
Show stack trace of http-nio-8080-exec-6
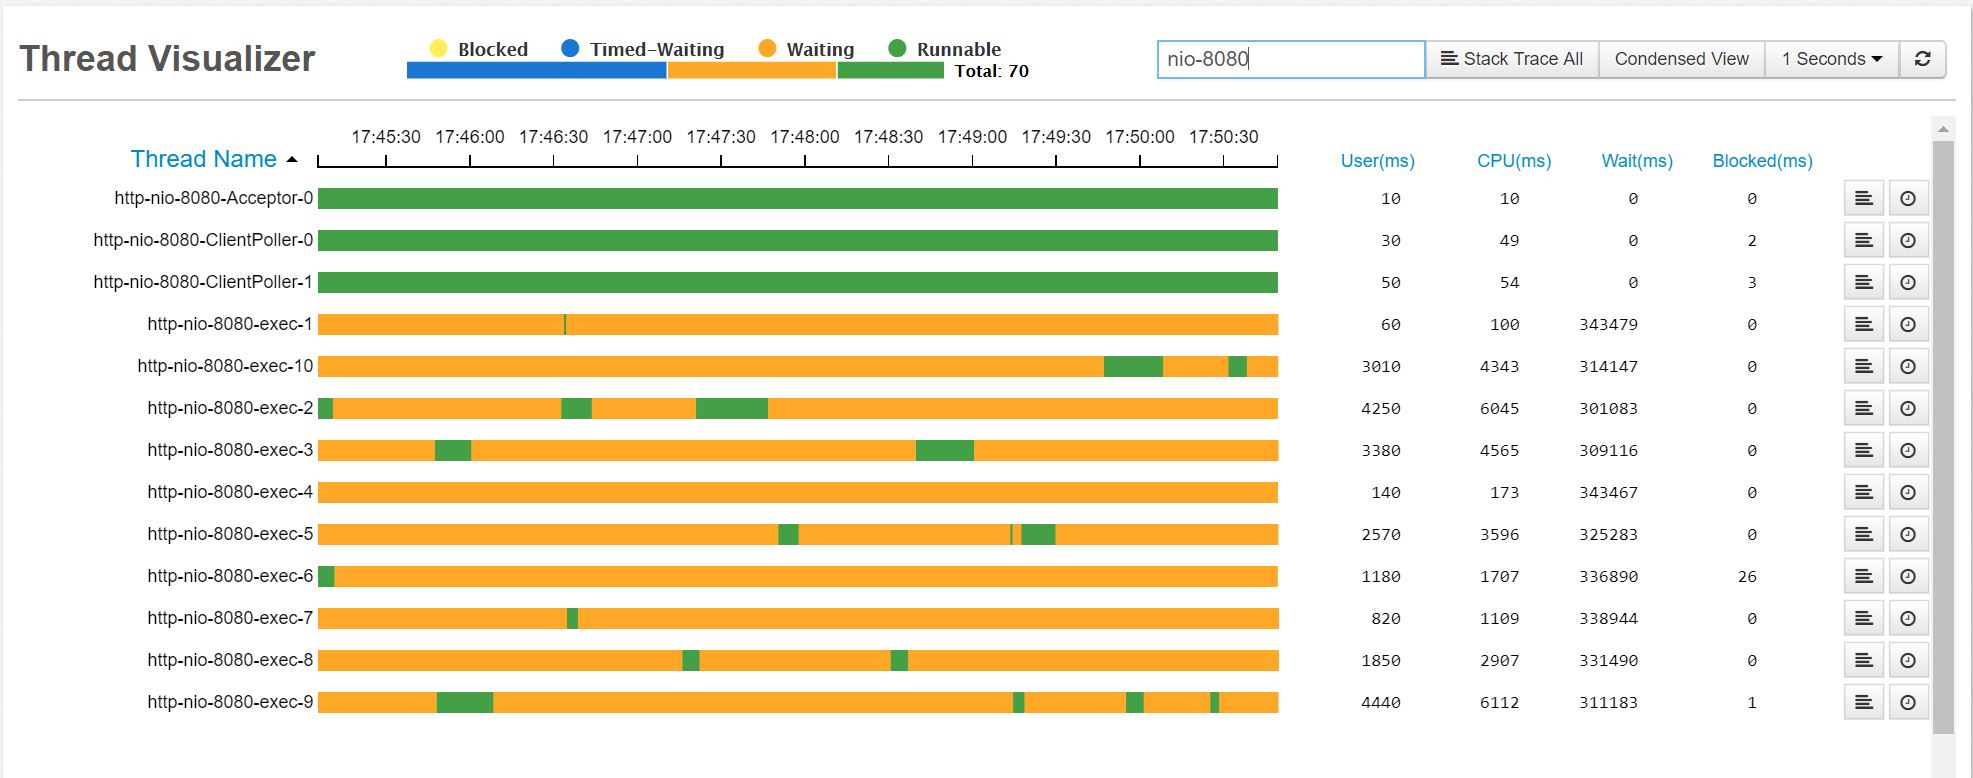pos(1863,577)
